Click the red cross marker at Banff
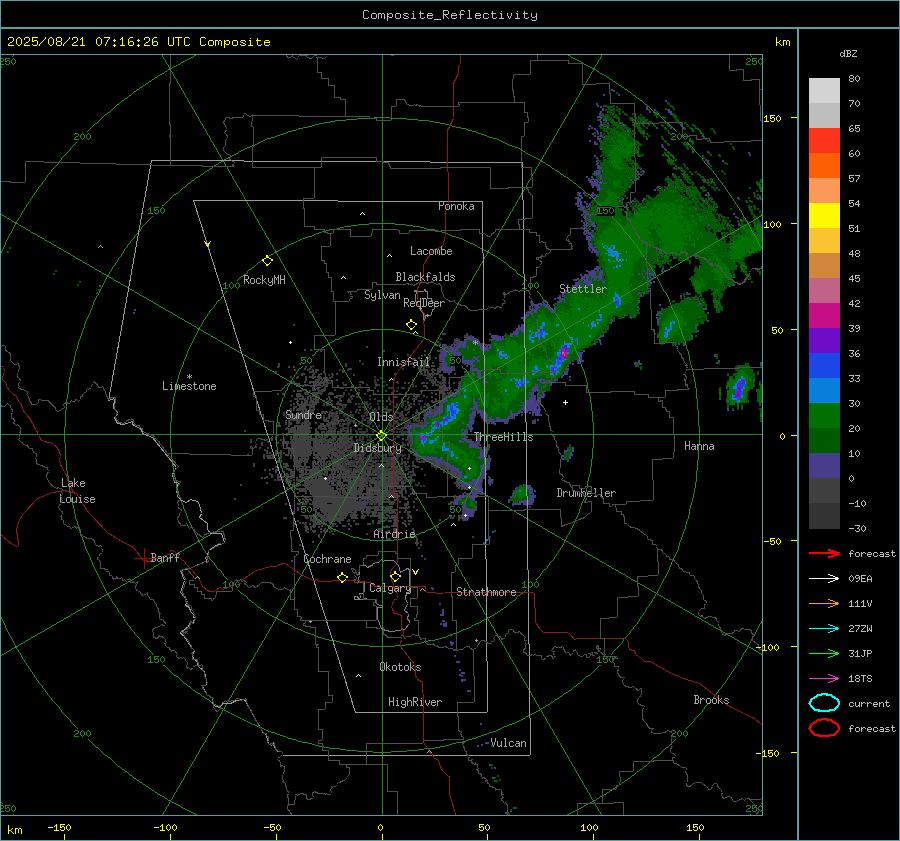This screenshot has width=900, height=841. pyautogui.click(x=143, y=558)
